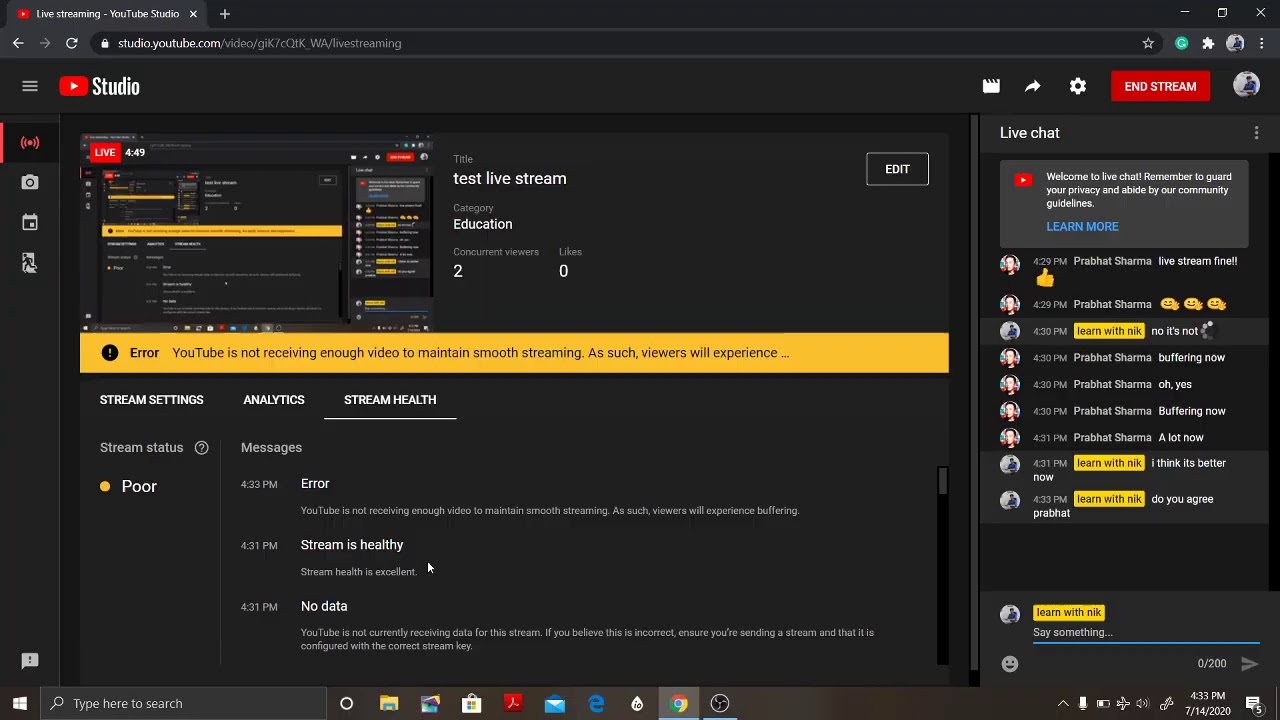
Task: Click the stream status help question icon
Action: 201,448
